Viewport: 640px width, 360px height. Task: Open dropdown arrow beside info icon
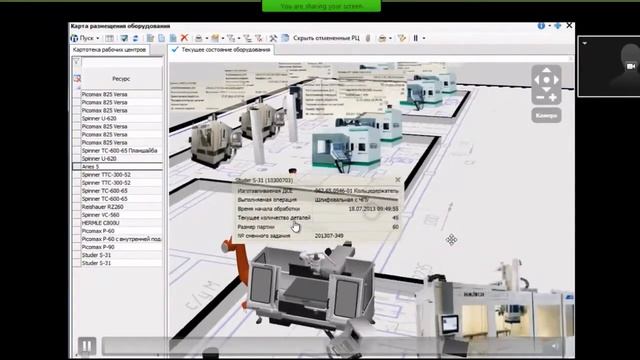pyautogui.click(x=549, y=26)
